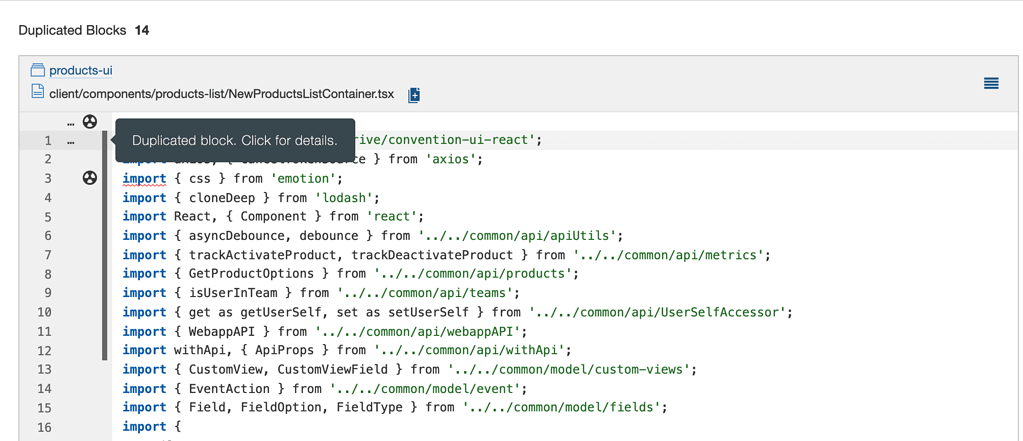Open the NewProductsListContainer.tsx file path
Viewport: 1023px width, 441px height.
click(221, 93)
